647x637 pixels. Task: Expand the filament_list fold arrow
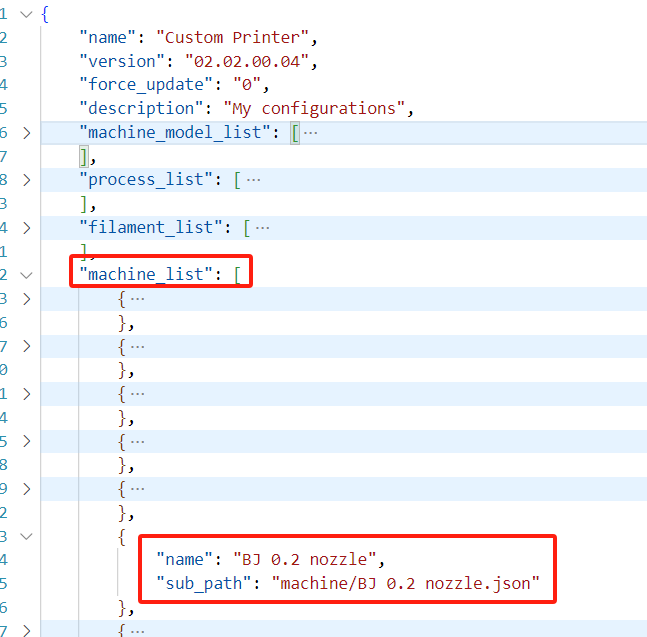click(x=26, y=227)
